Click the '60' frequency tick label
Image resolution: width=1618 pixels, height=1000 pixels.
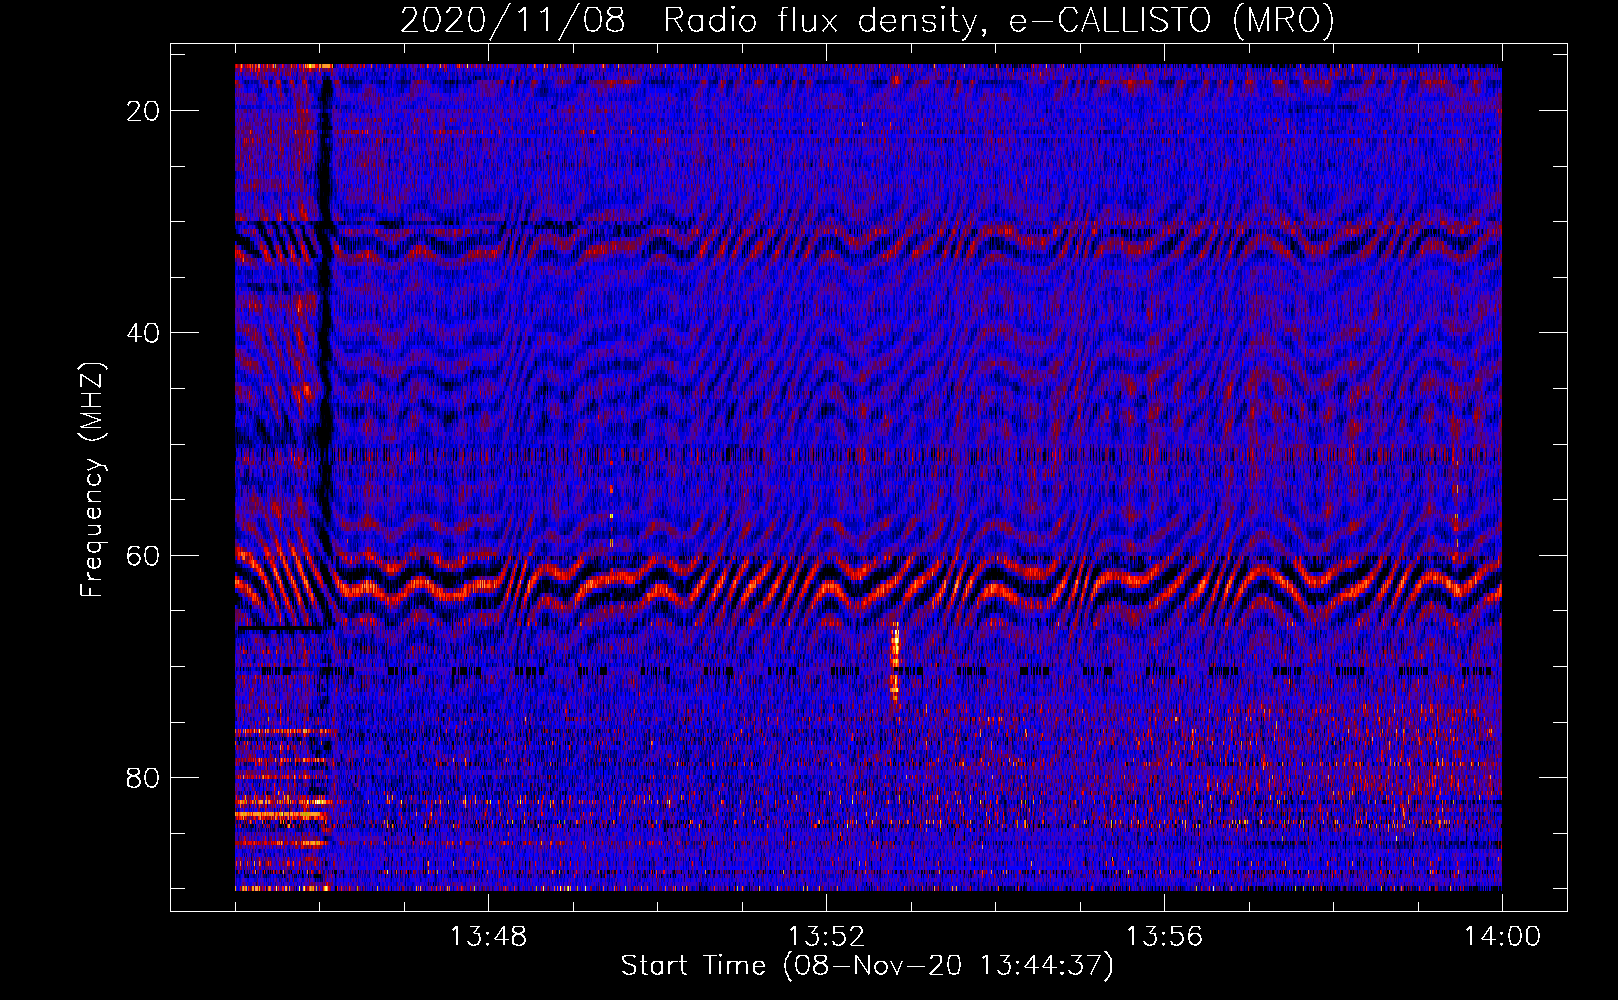click(x=144, y=555)
